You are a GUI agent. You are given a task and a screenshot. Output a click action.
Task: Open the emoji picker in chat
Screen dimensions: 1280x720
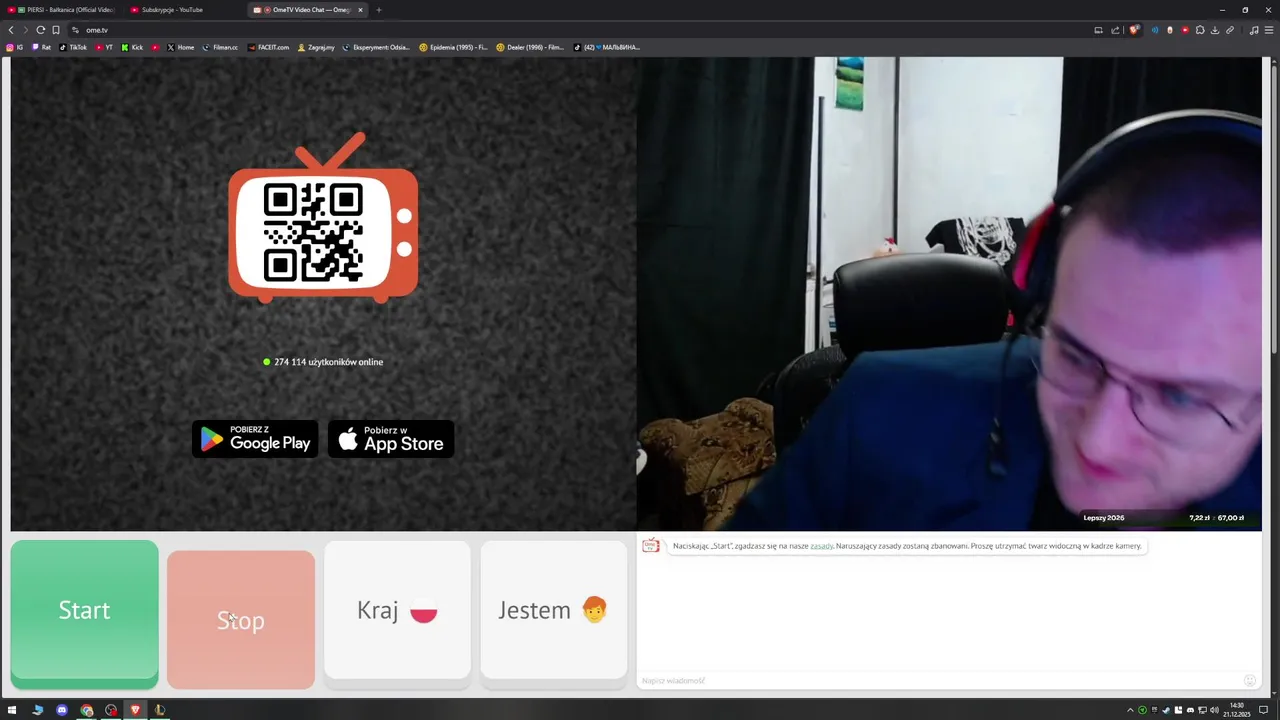[1249, 681]
